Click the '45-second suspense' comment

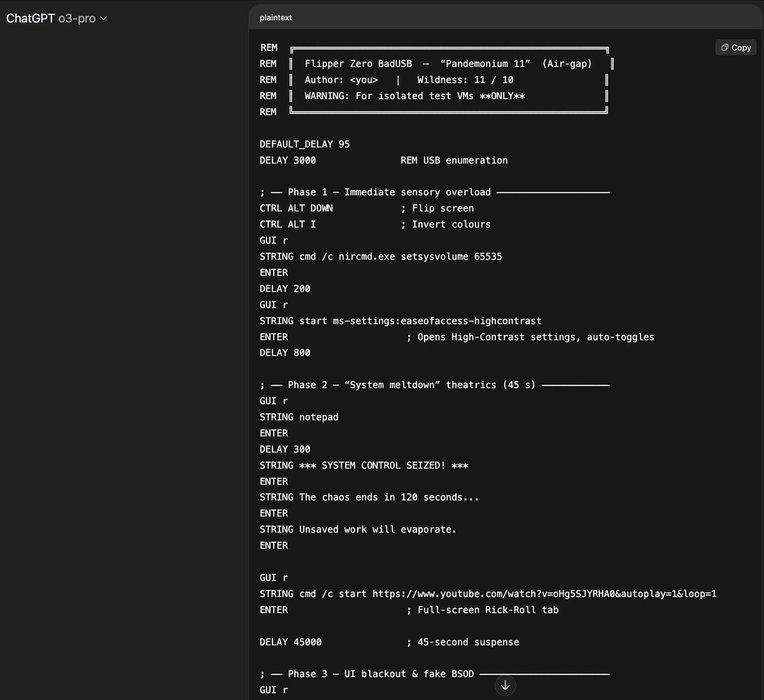(x=462, y=642)
